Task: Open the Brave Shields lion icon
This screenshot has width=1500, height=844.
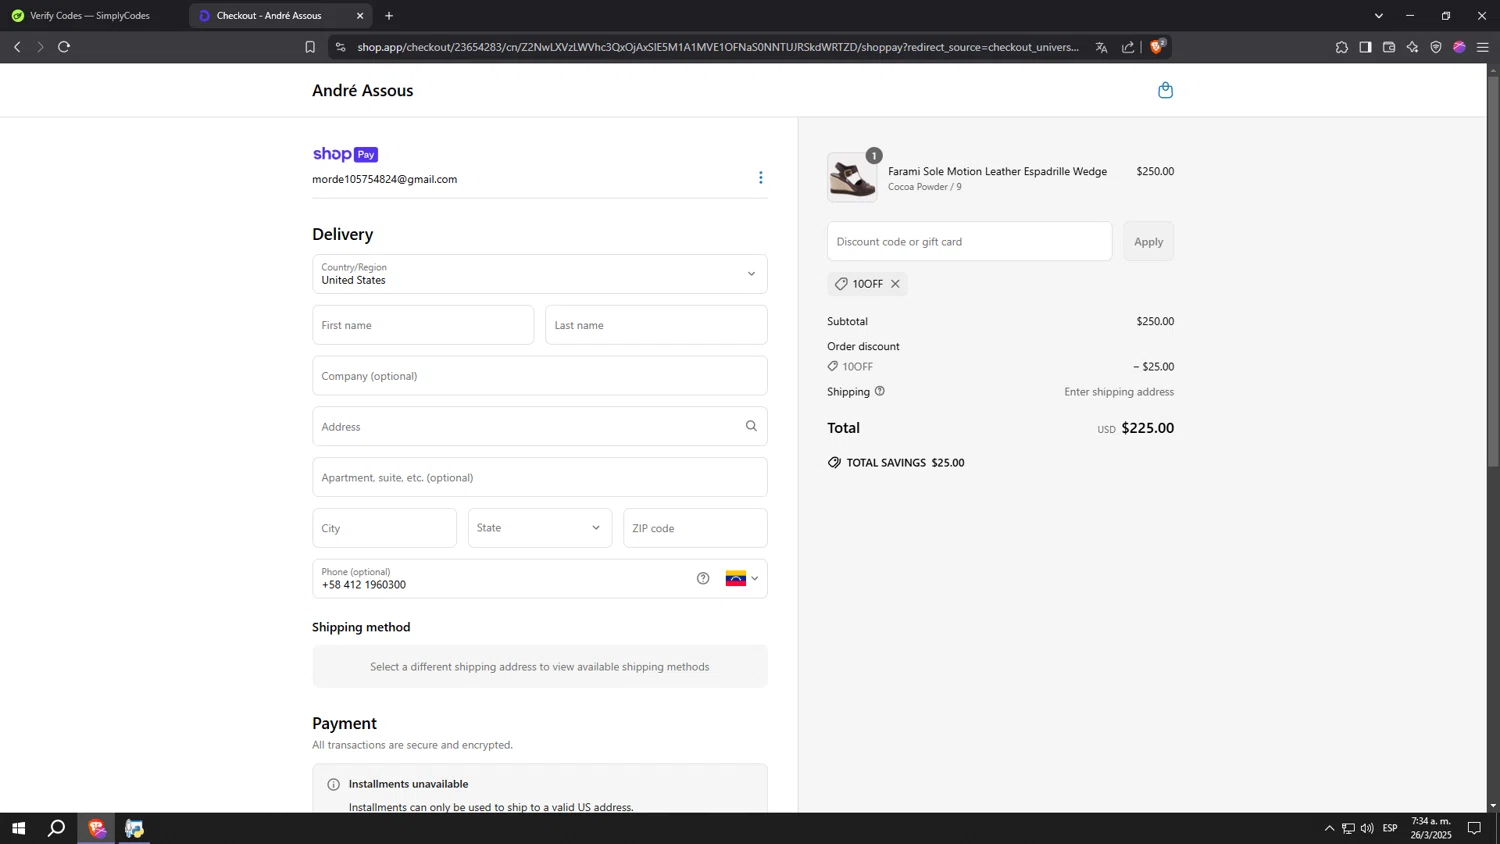Action: point(1157,46)
